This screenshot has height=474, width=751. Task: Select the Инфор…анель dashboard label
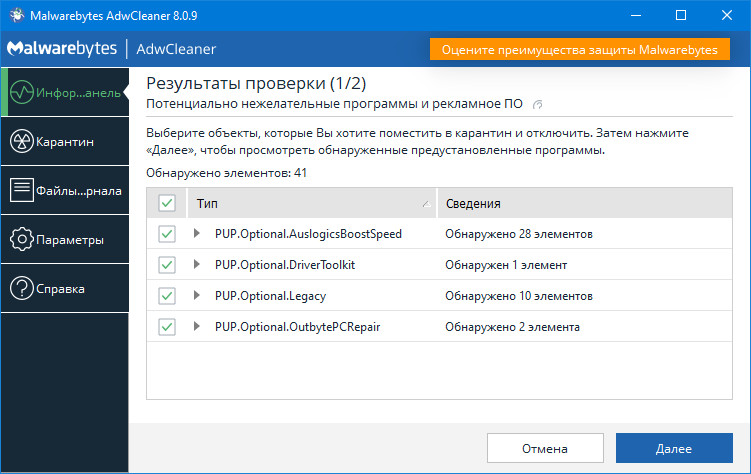pyautogui.click(x=79, y=93)
